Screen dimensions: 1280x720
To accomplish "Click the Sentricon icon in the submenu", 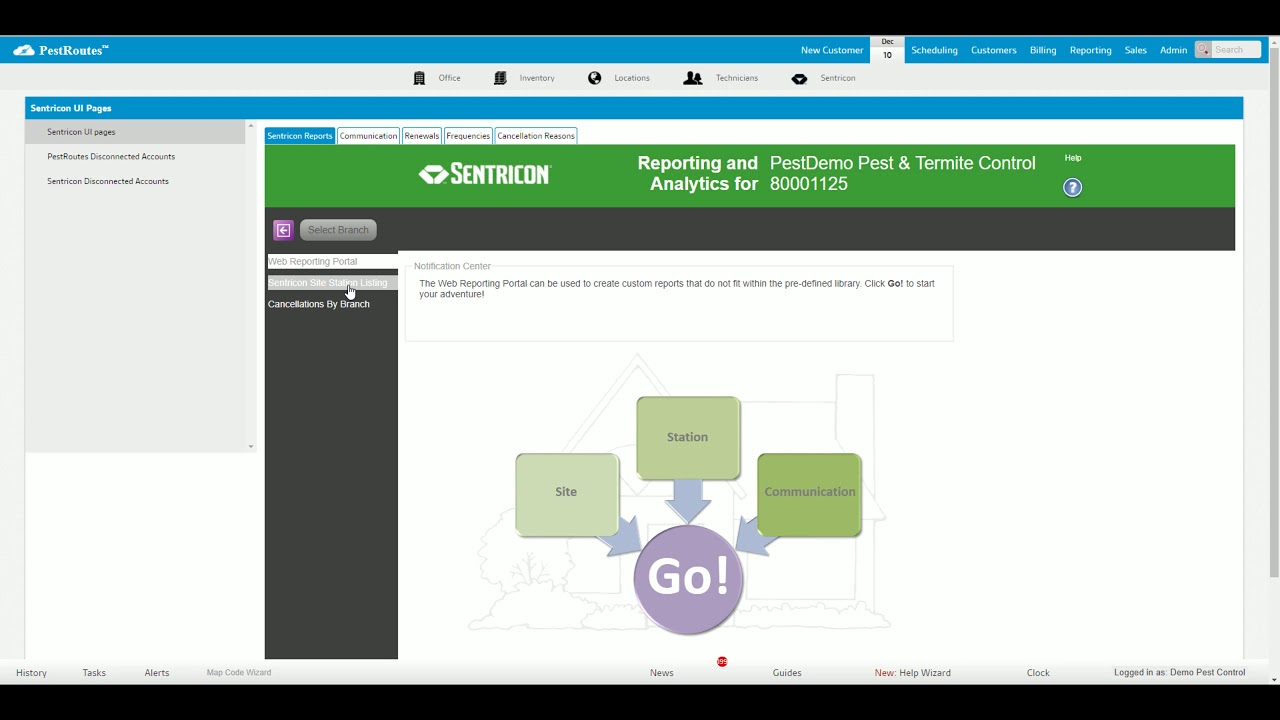I will tap(799, 78).
